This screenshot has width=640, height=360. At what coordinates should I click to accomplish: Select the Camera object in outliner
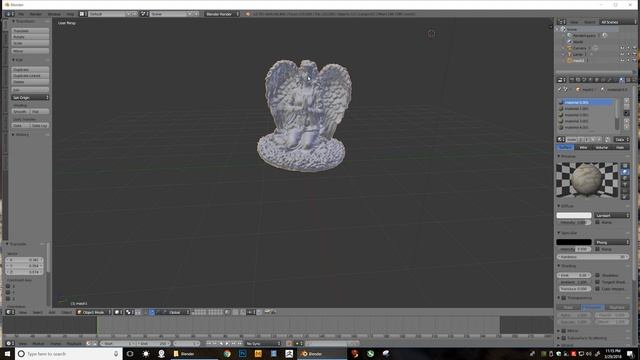pyautogui.click(x=579, y=48)
